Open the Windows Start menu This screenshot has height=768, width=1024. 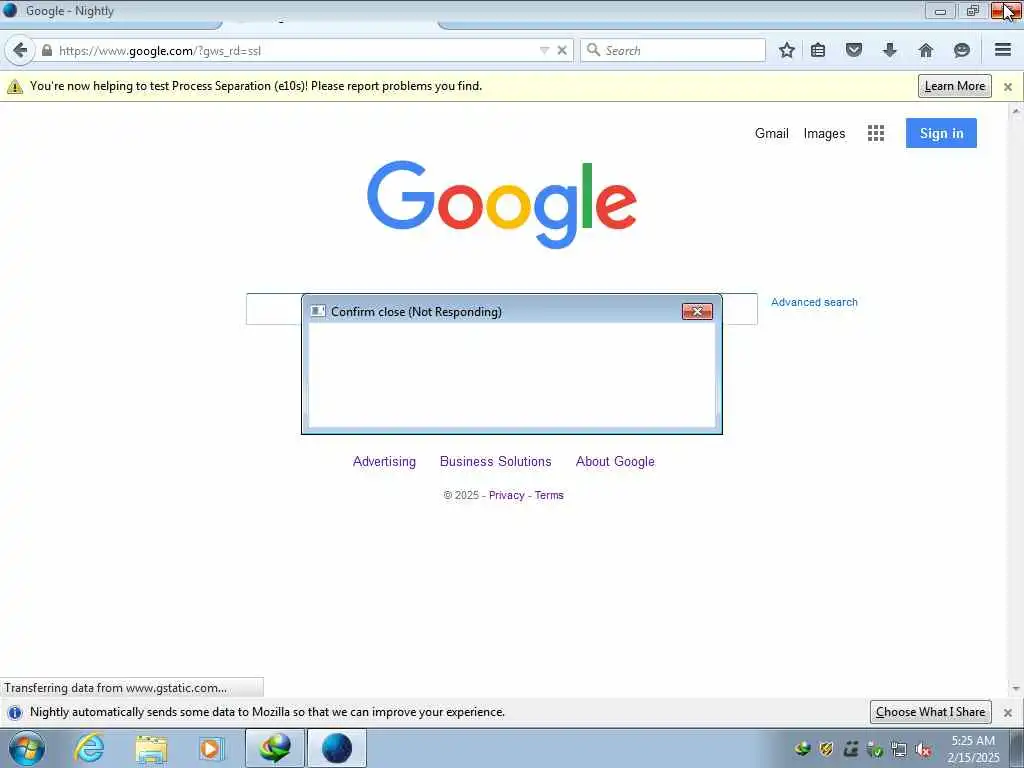[x=27, y=748]
